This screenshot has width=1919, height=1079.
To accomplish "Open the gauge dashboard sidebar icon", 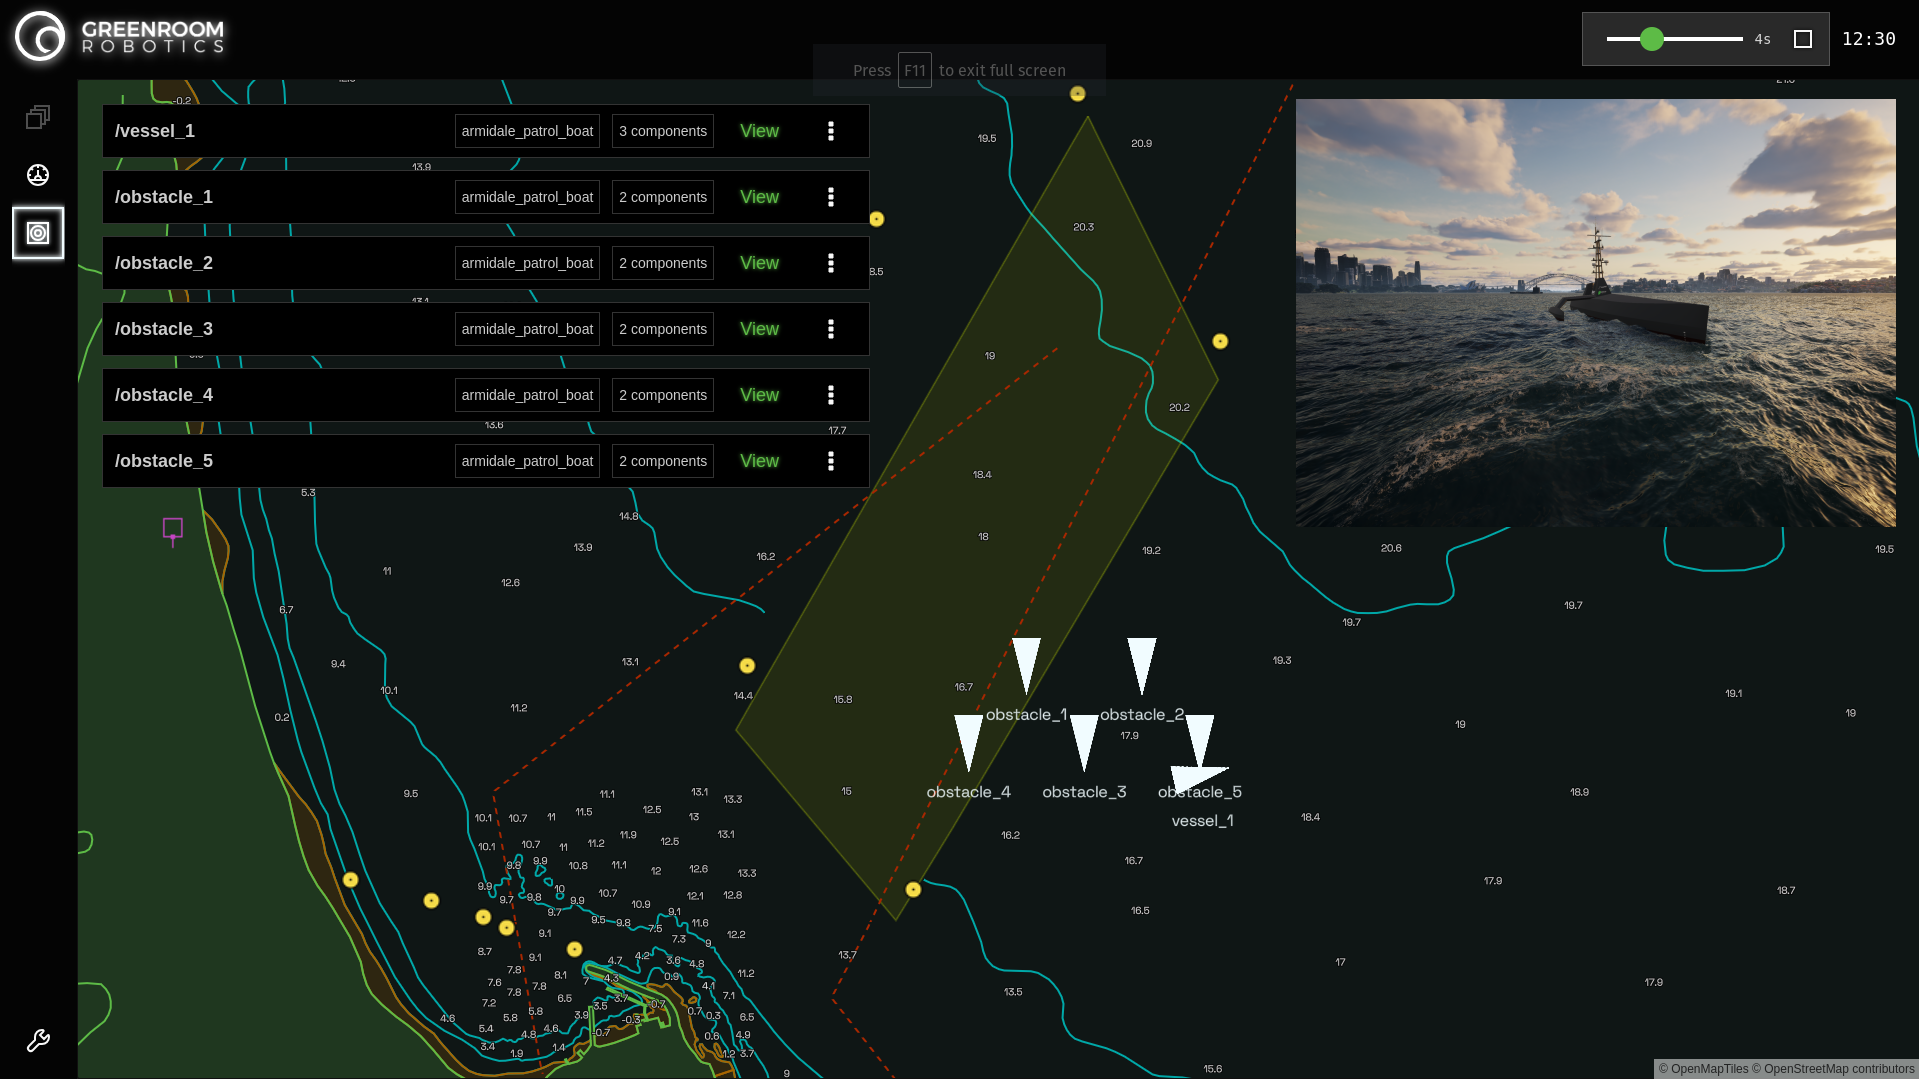I will tap(38, 175).
